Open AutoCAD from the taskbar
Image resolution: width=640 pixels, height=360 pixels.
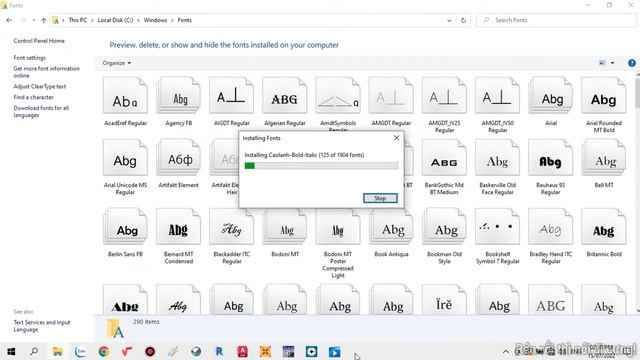(242, 351)
